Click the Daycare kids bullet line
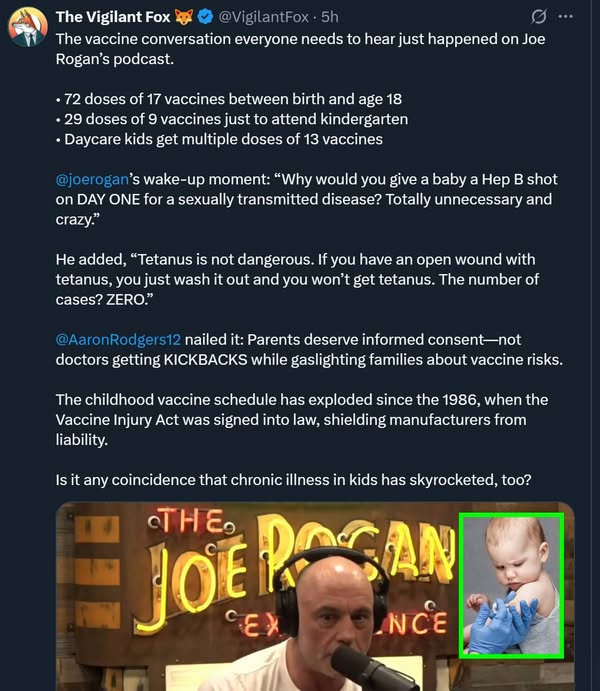Viewport: 600px width, 691px height. 219,139
